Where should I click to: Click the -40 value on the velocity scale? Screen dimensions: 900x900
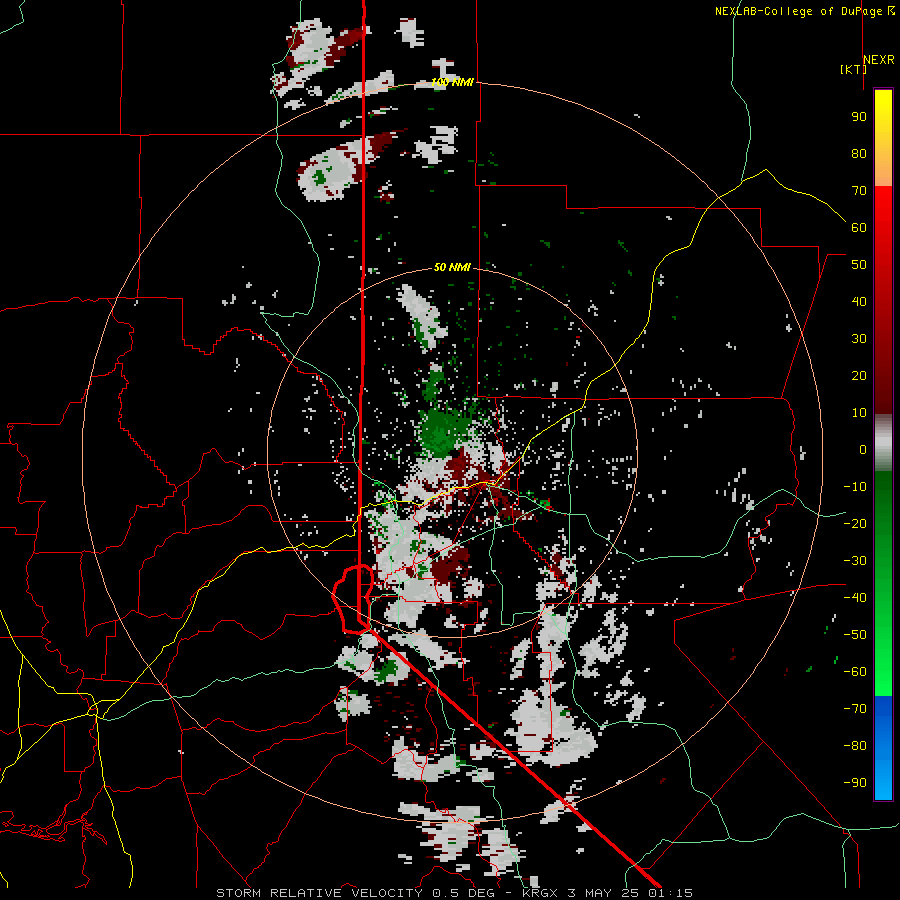click(x=855, y=598)
